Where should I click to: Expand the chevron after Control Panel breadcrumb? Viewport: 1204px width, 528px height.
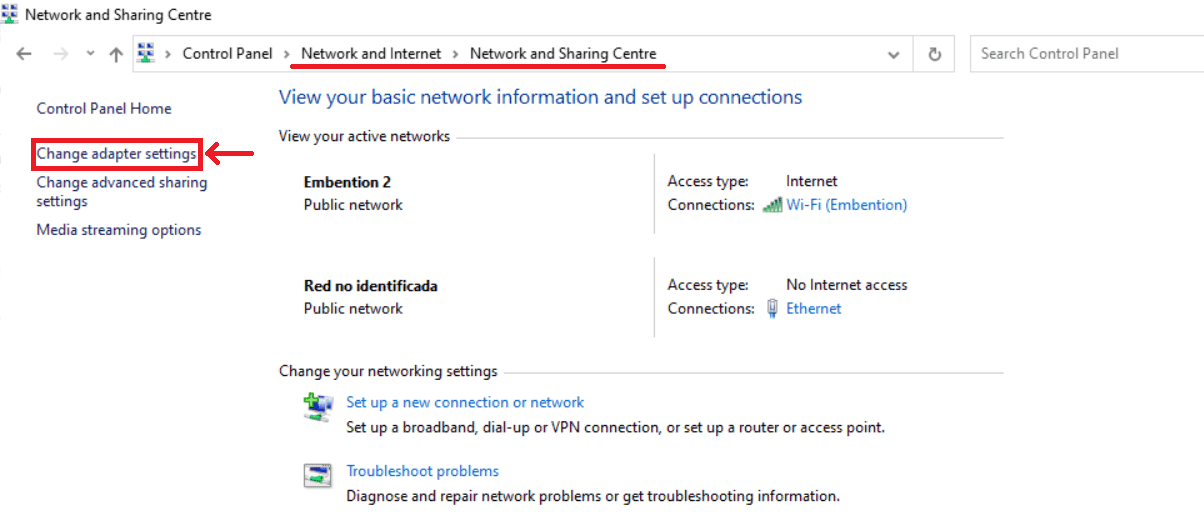point(287,54)
